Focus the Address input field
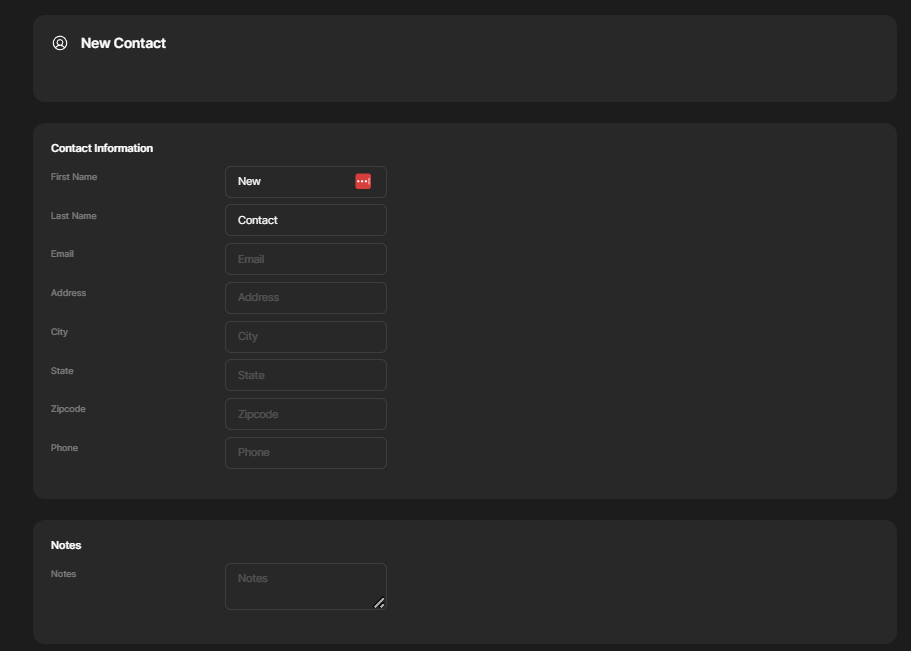911x651 pixels. (306, 298)
